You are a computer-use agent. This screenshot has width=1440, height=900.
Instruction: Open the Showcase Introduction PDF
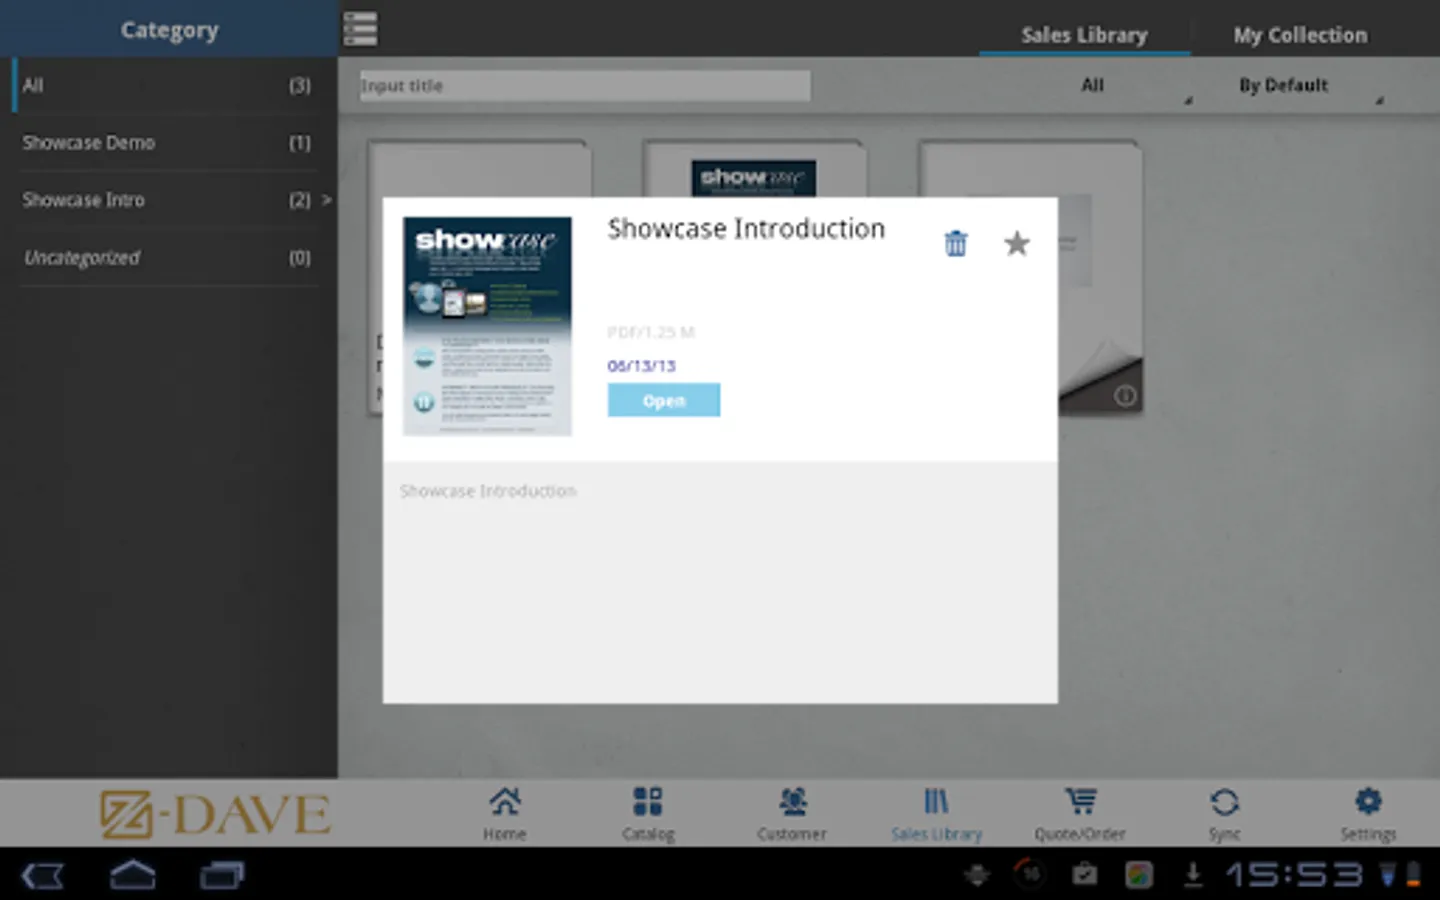coord(663,400)
